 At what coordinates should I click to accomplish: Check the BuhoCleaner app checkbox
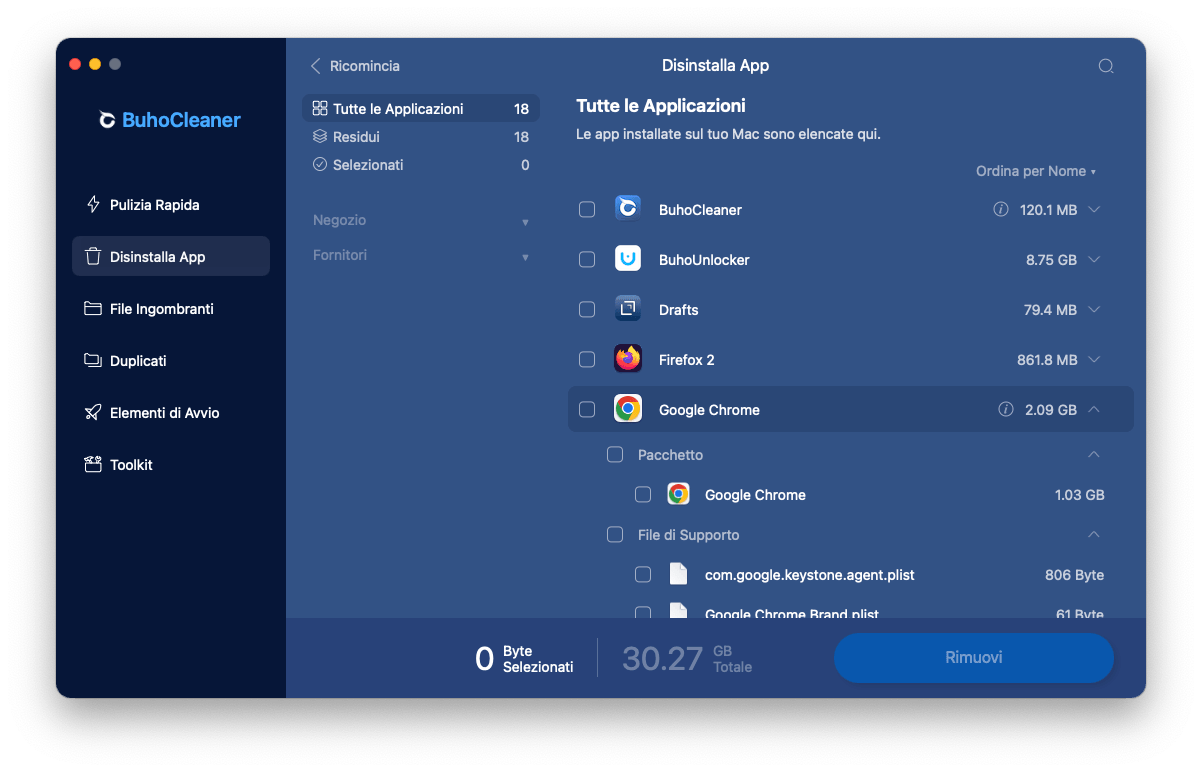click(587, 210)
